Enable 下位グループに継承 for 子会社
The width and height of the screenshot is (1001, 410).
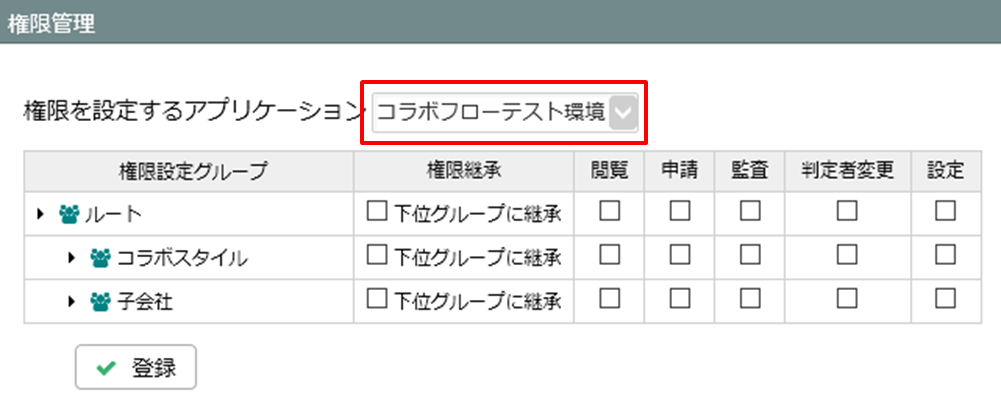(377, 298)
